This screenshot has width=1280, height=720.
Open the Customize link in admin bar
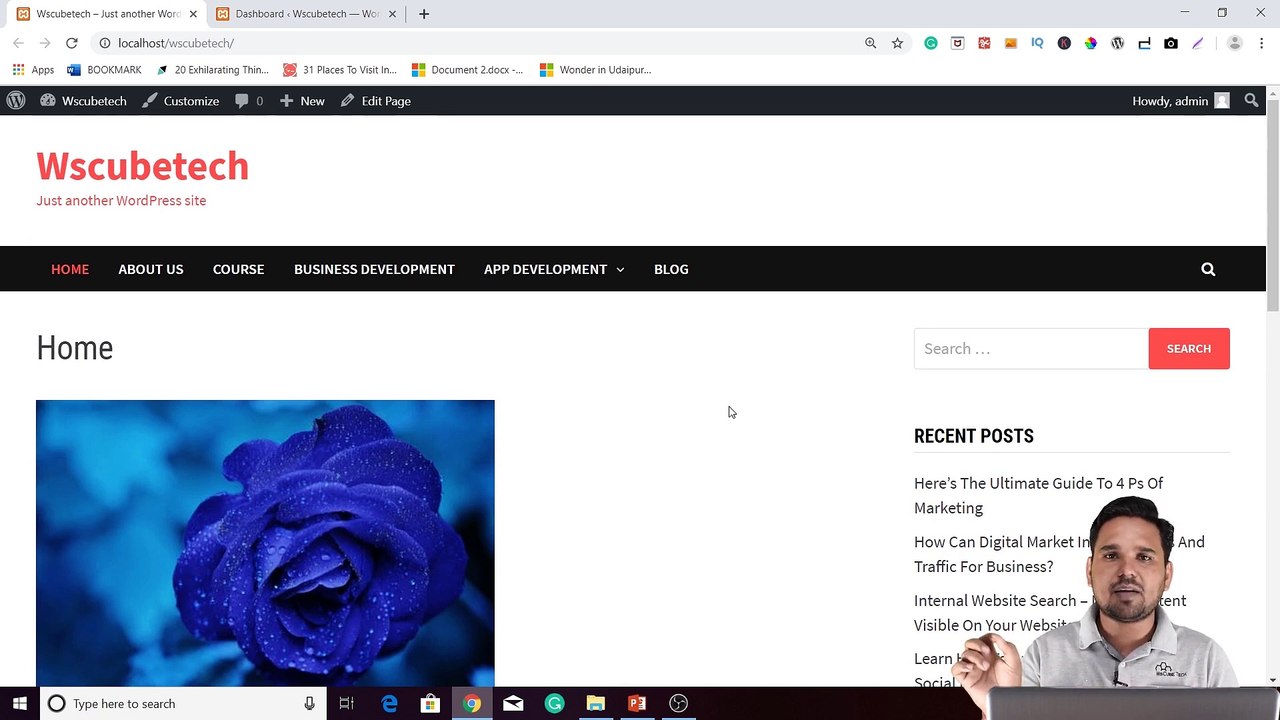pos(180,101)
